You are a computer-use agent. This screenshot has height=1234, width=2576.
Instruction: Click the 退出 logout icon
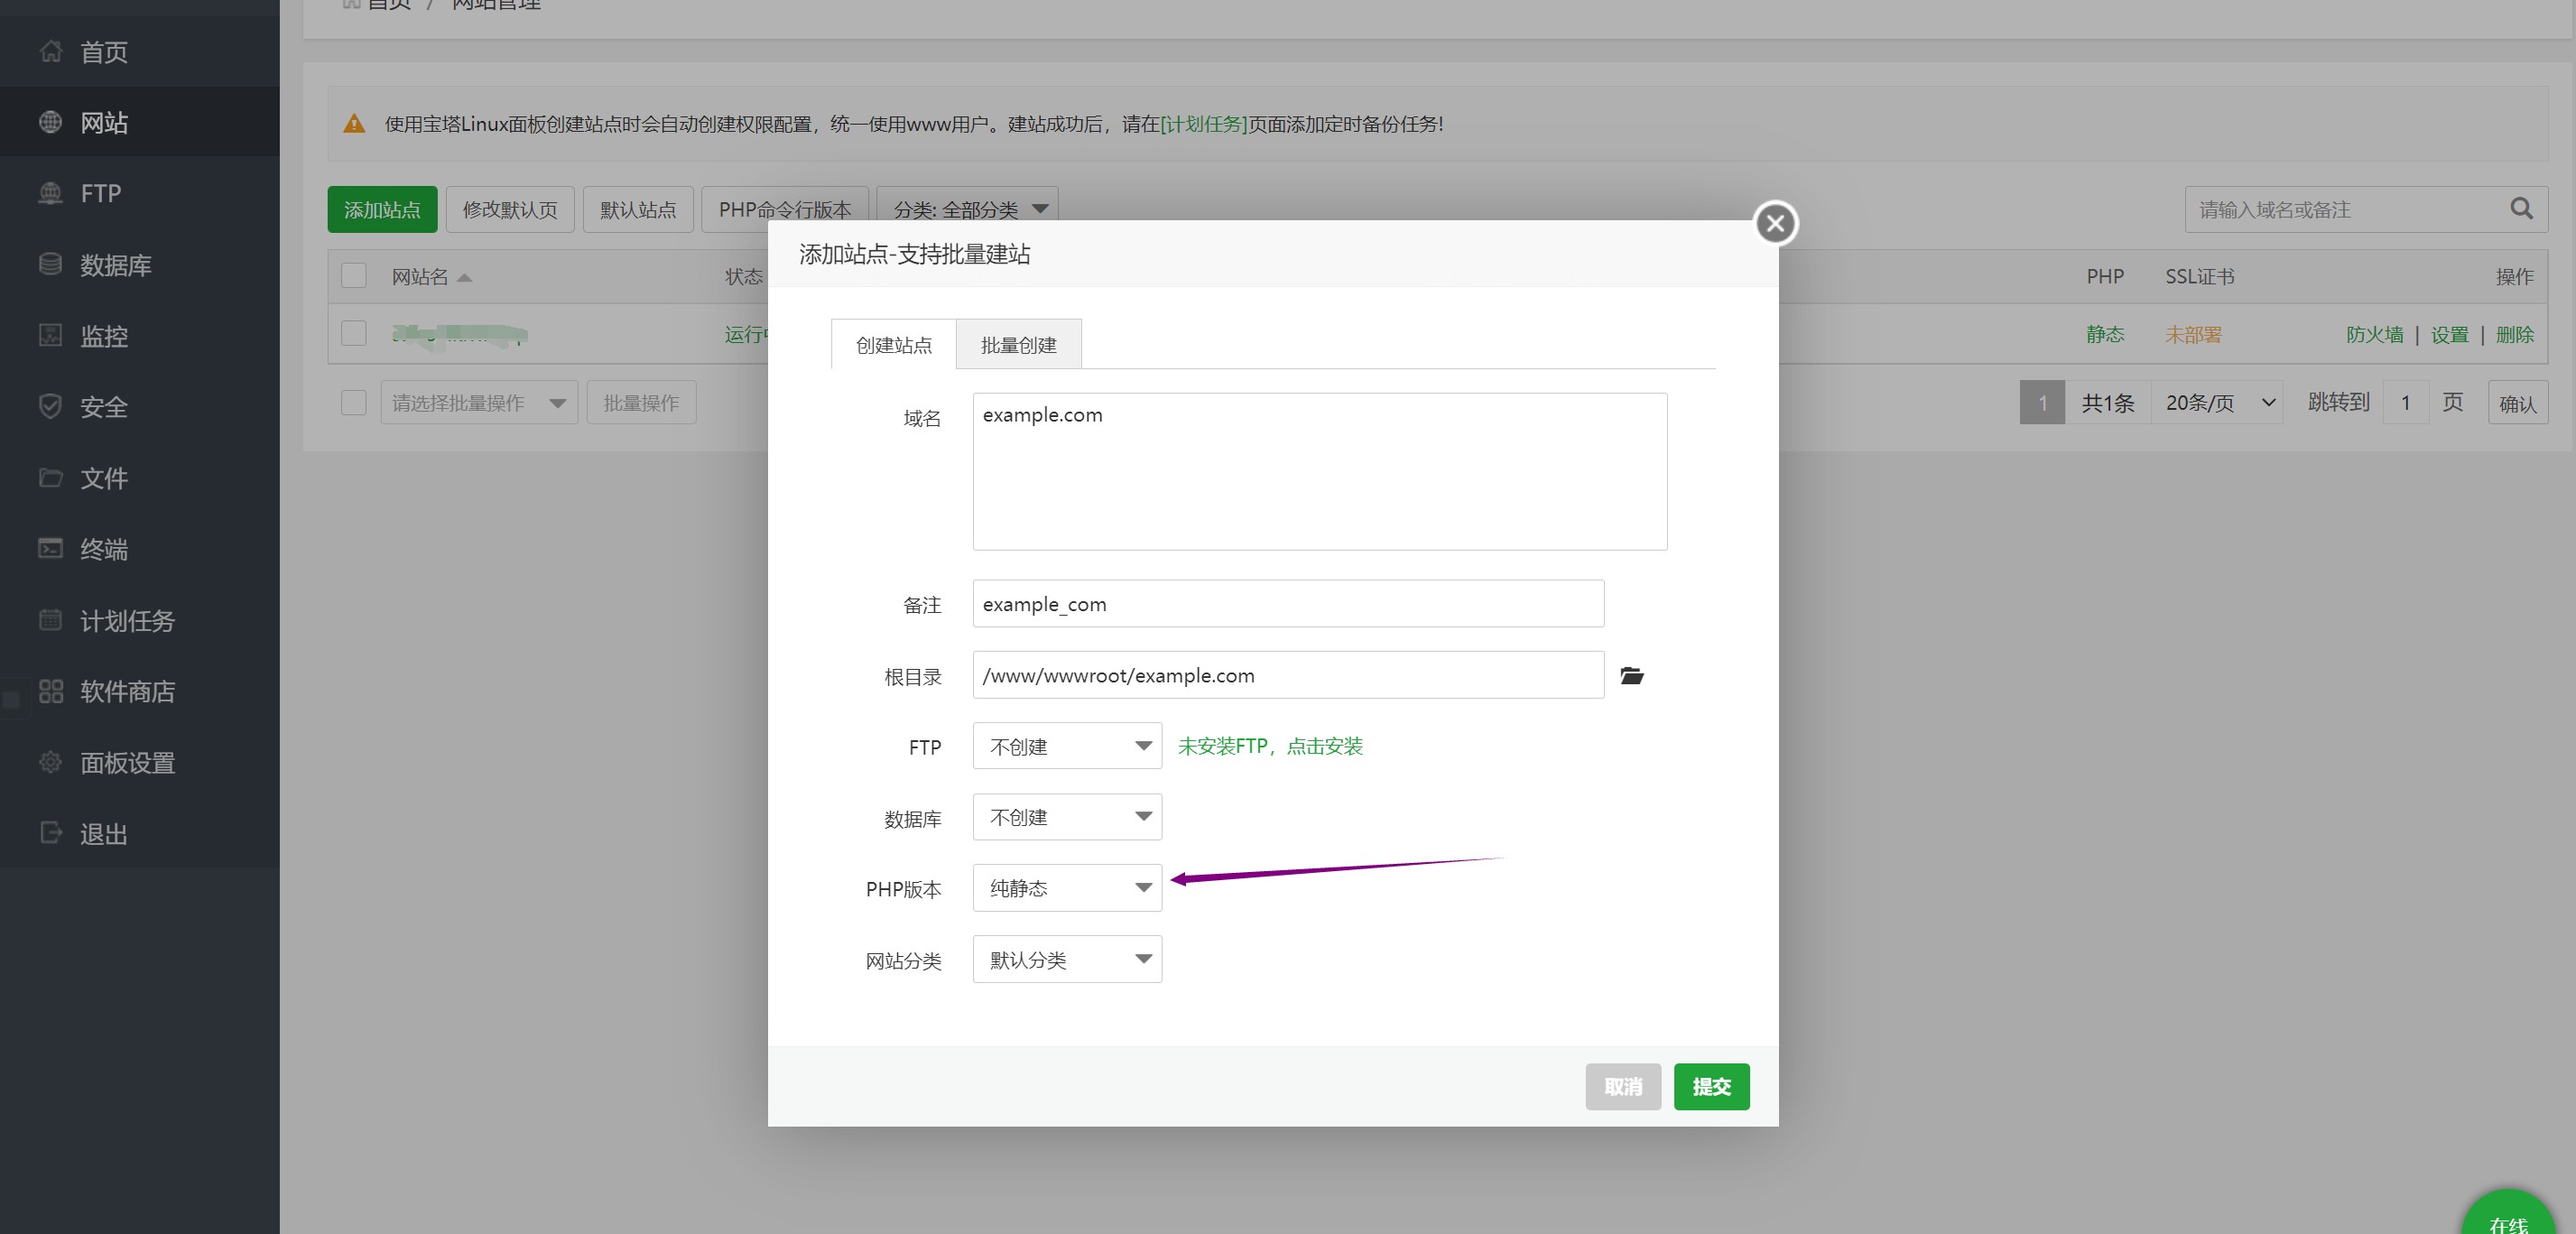50,833
